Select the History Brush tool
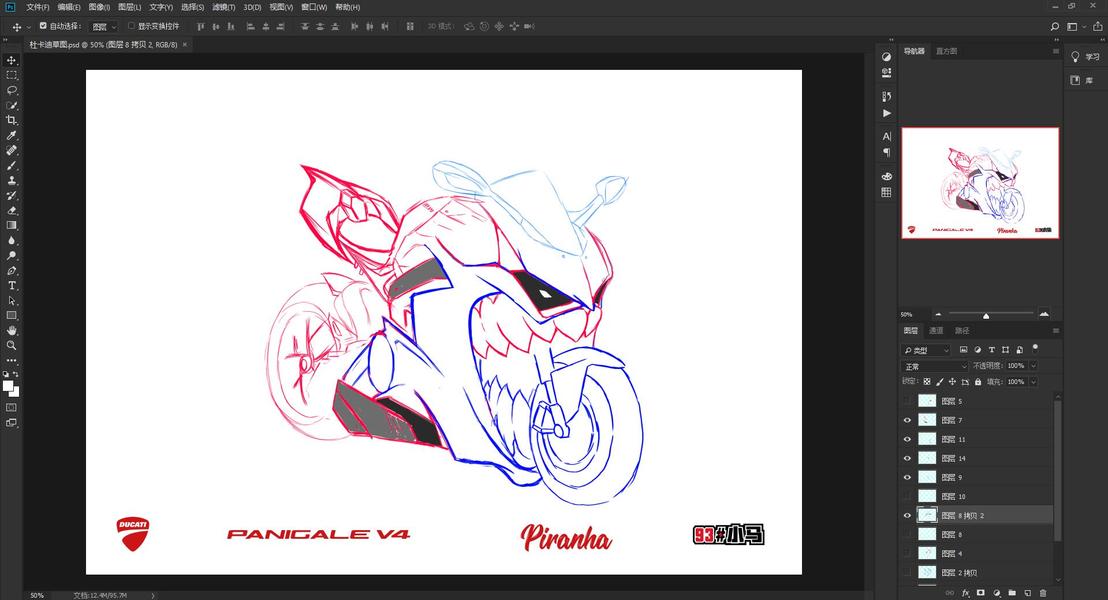 (x=11, y=196)
